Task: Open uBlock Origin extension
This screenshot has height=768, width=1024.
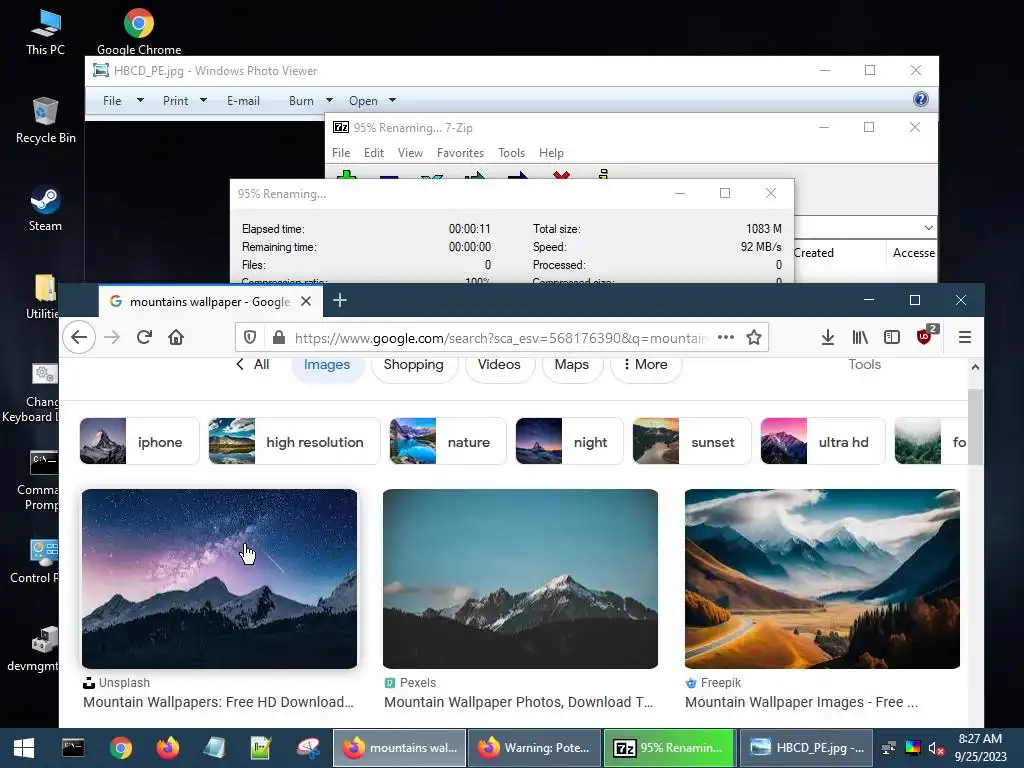Action: [925, 337]
